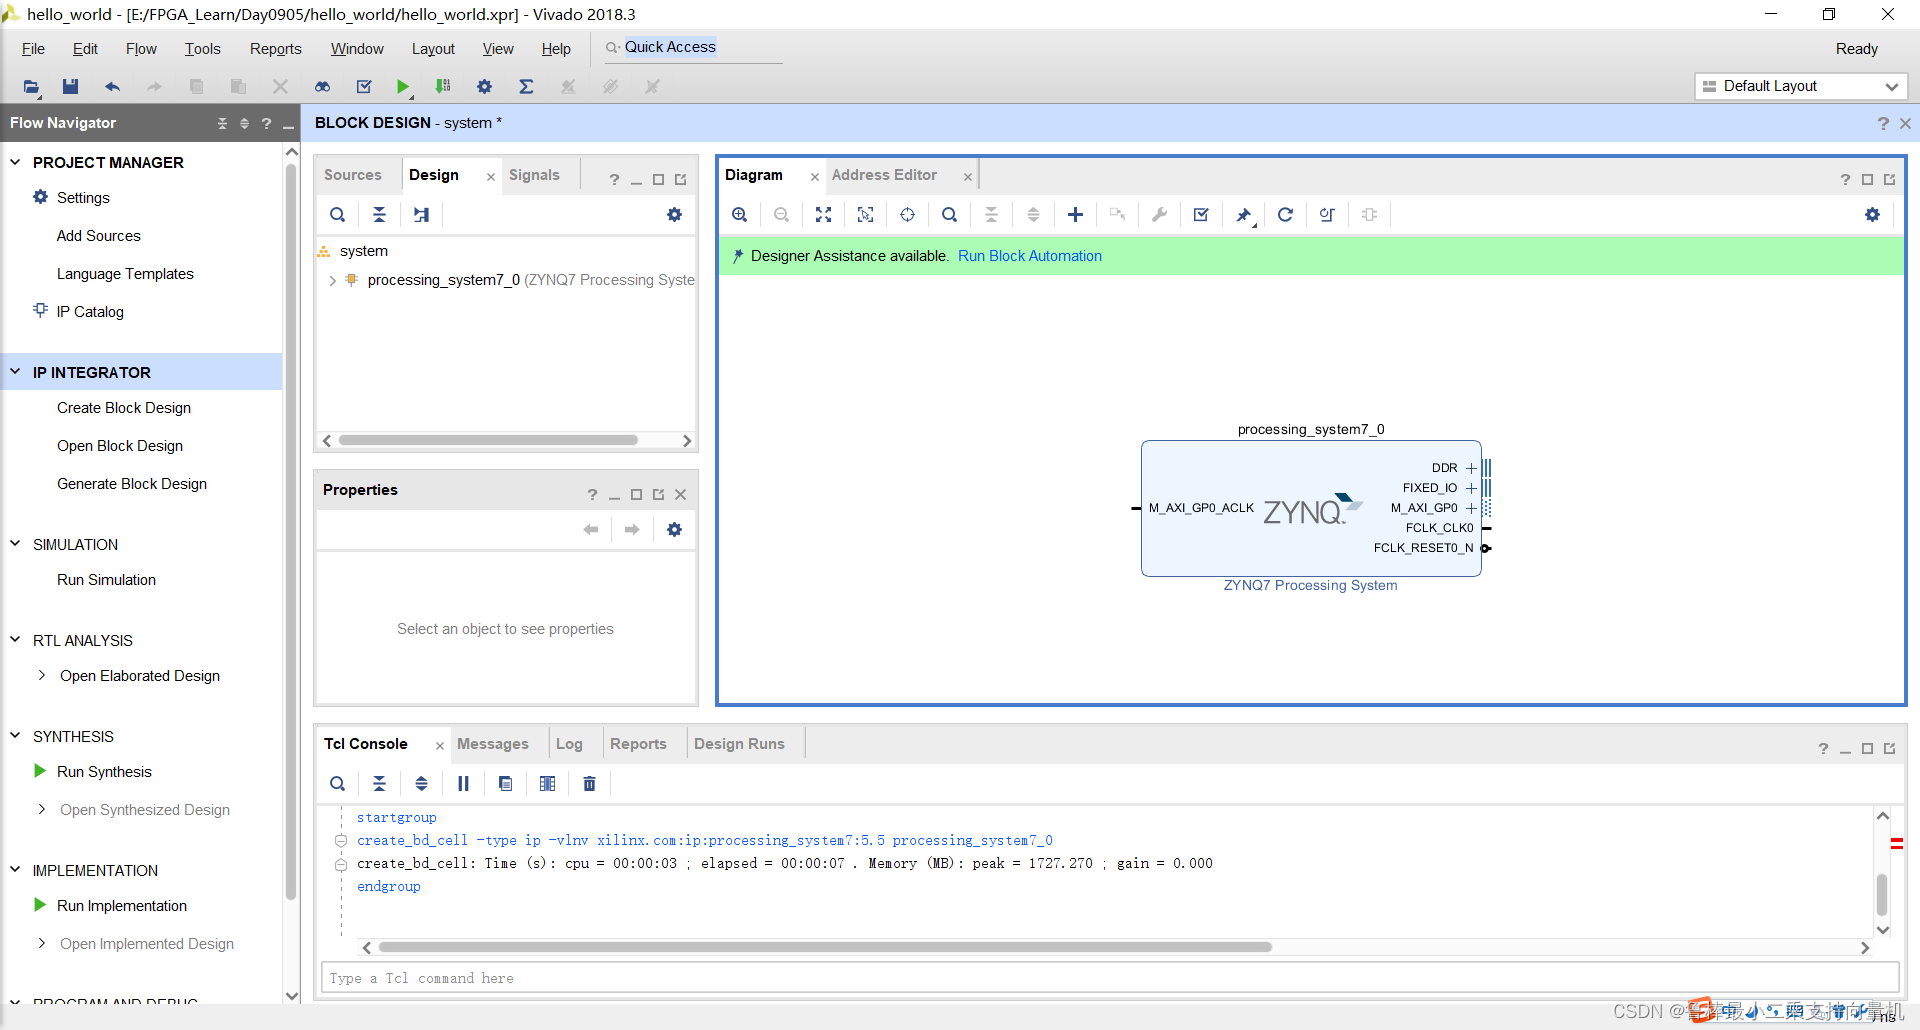Click the Sigma report icon in main toolbar
The height and width of the screenshot is (1030, 1920).
pyautogui.click(x=526, y=87)
